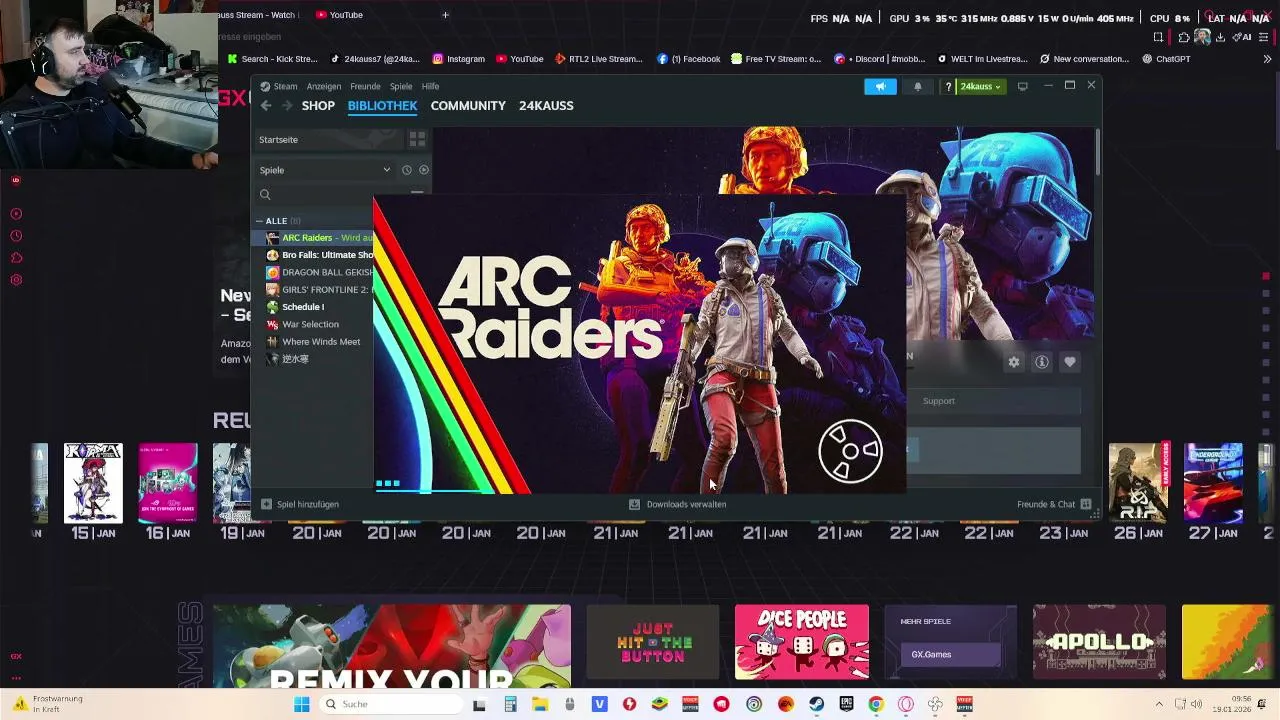
Task: Open browser AI assistant icon
Action: 1244,37
